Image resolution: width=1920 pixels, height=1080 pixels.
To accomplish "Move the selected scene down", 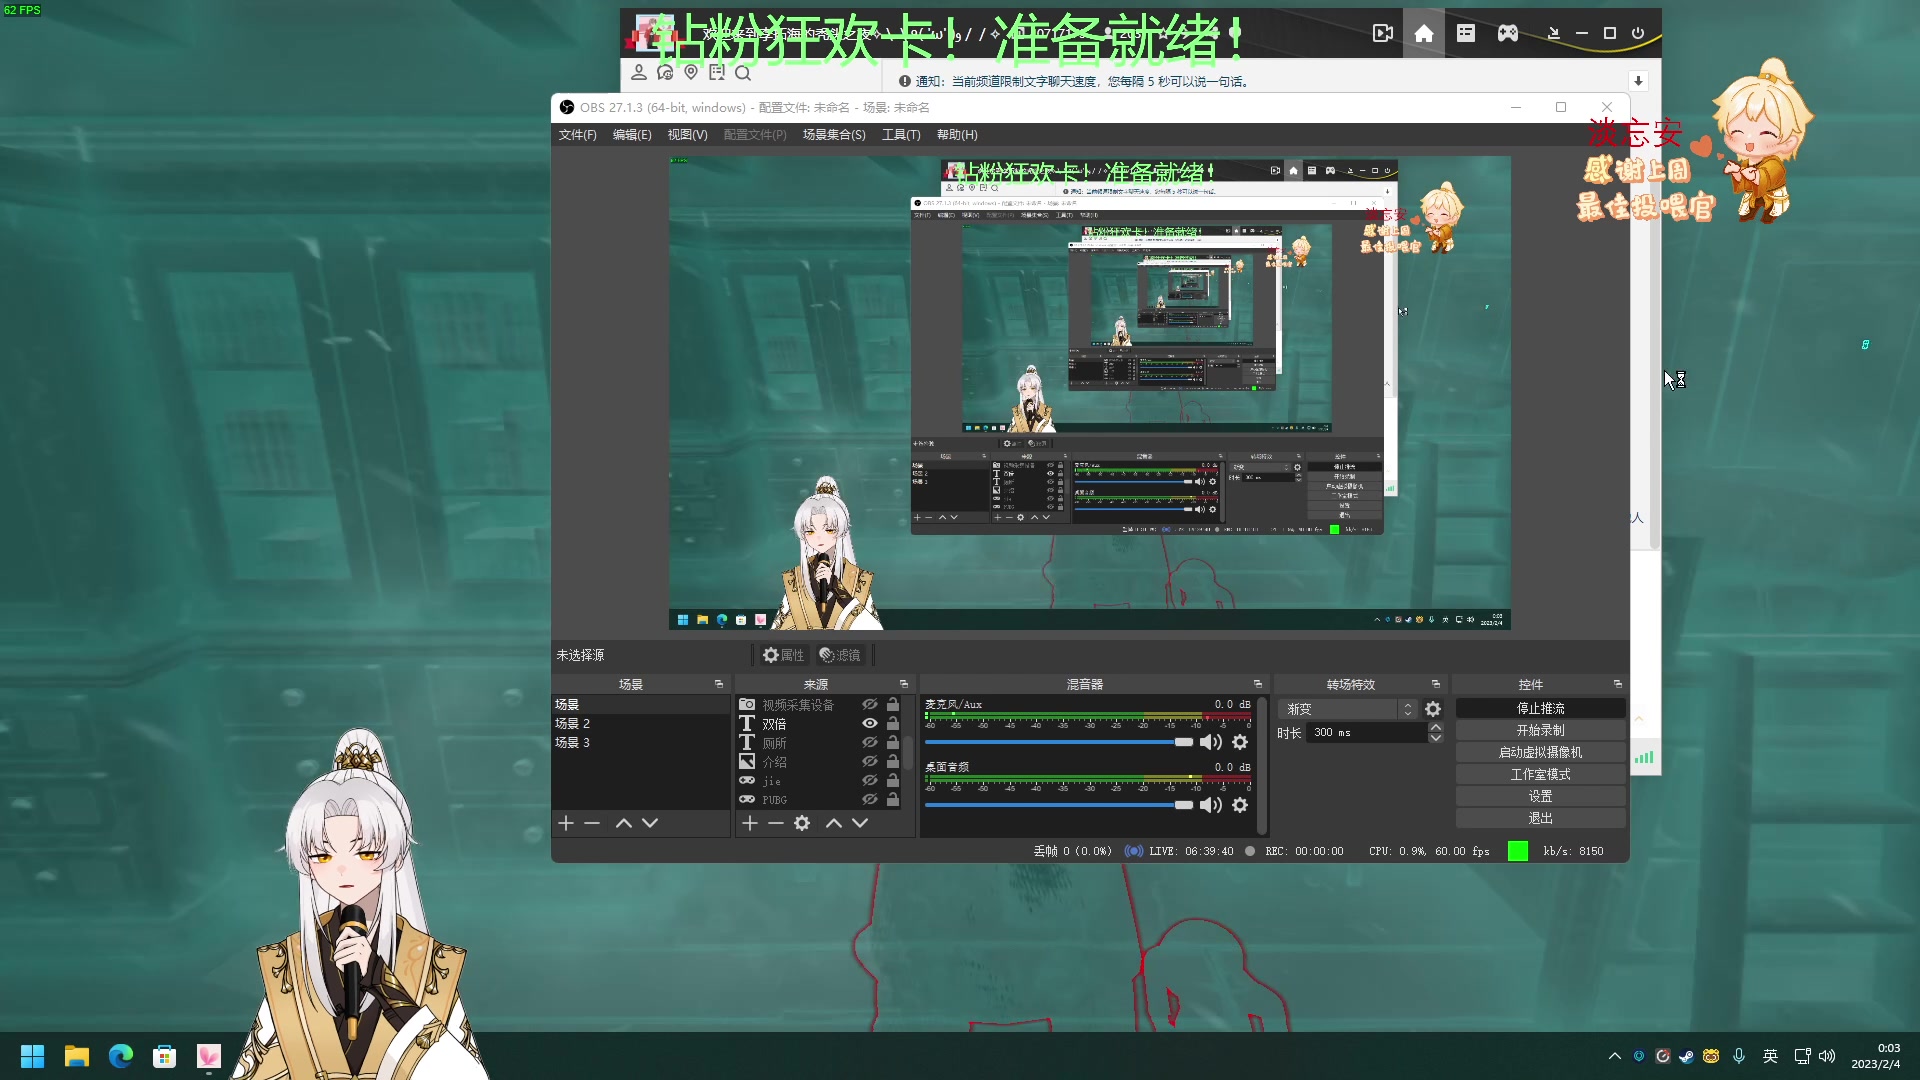I will point(650,823).
